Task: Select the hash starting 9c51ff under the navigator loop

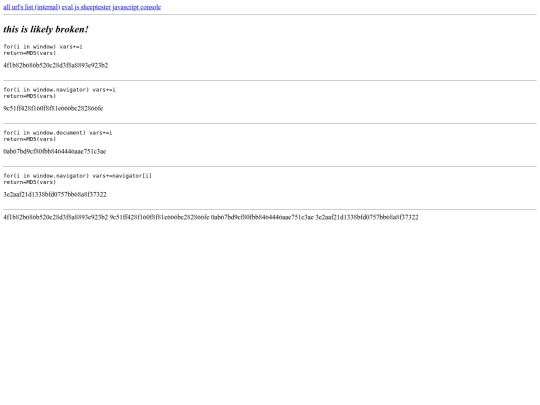Action: pos(53,108)
